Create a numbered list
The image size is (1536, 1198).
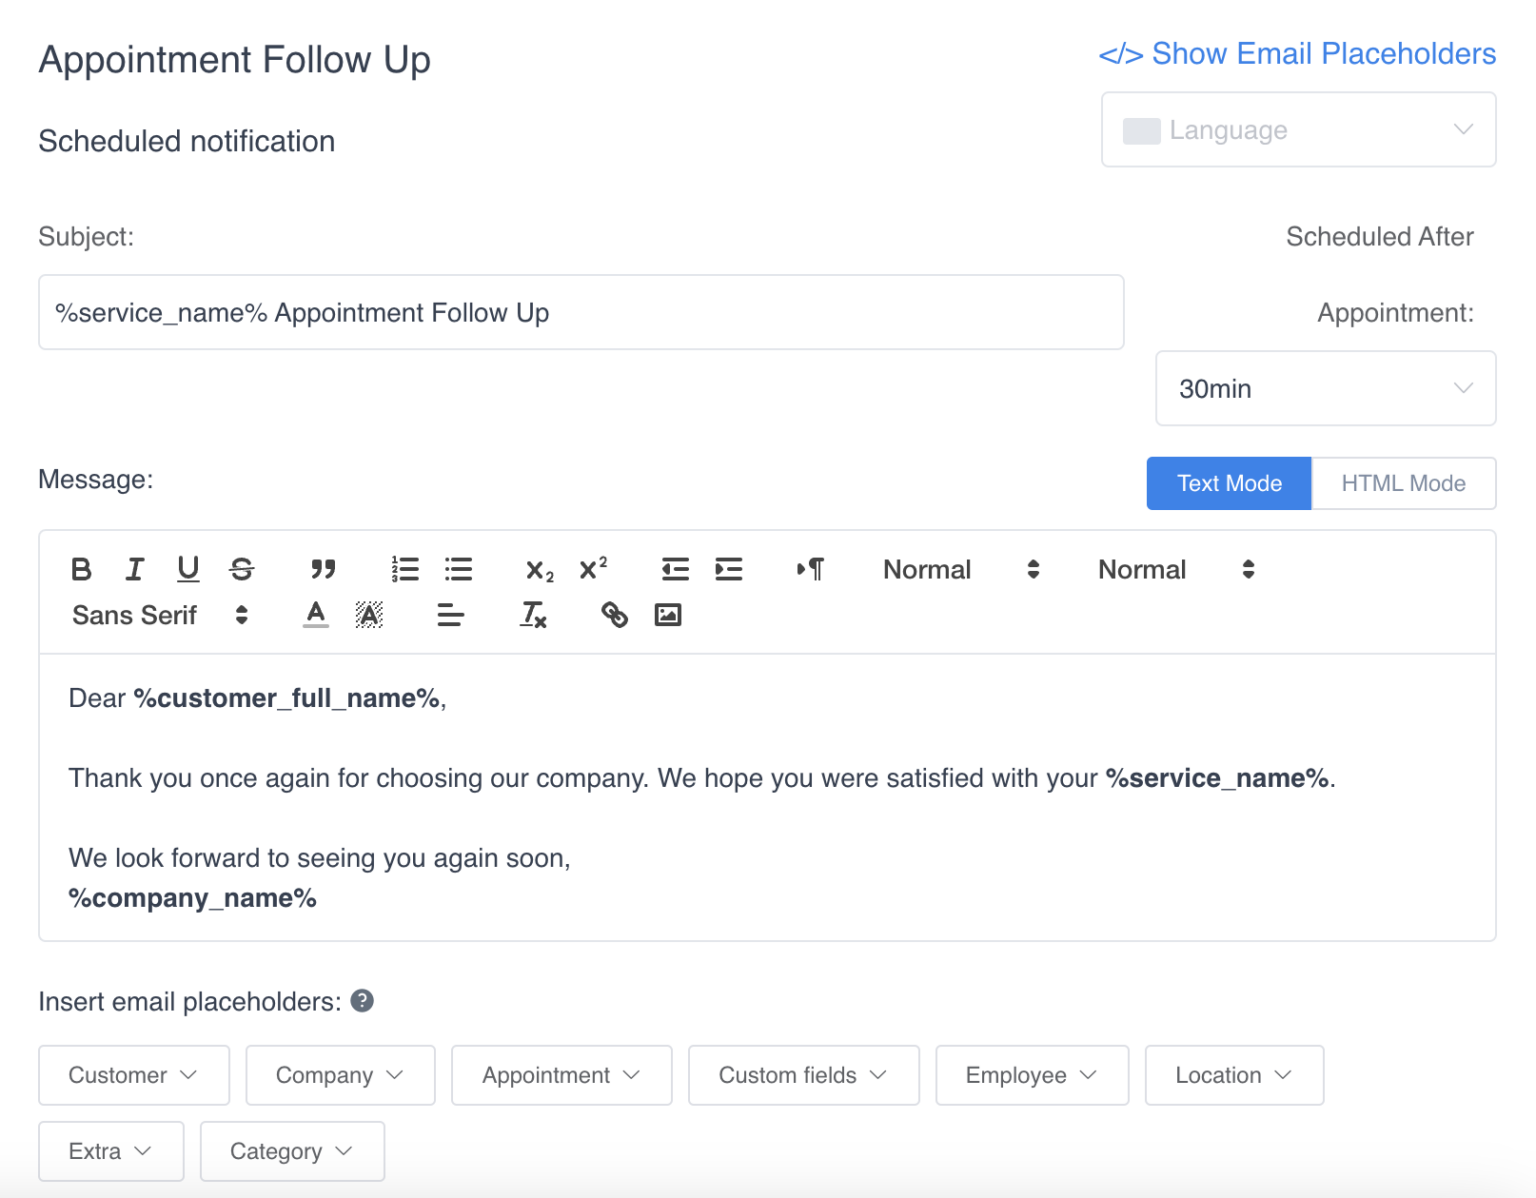(405, 569)
